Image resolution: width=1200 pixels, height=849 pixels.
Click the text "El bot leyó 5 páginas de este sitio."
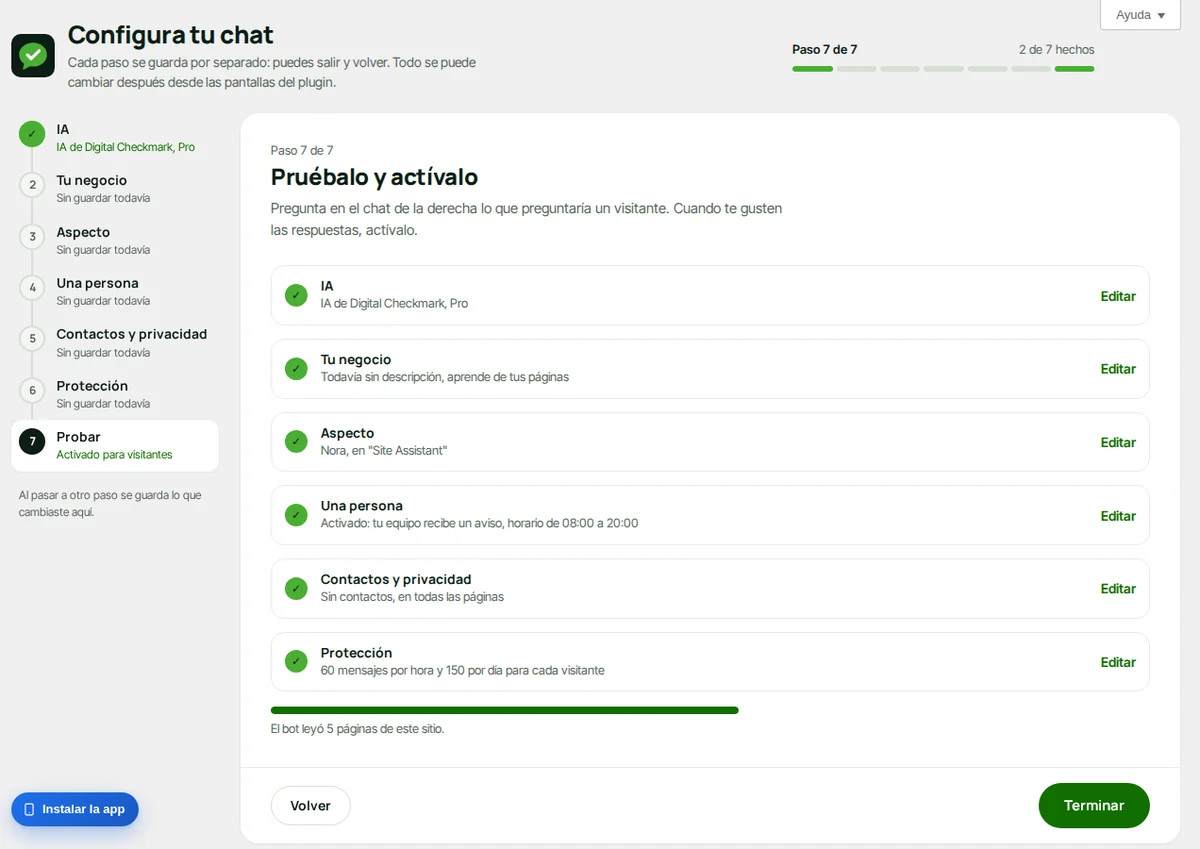357,729
